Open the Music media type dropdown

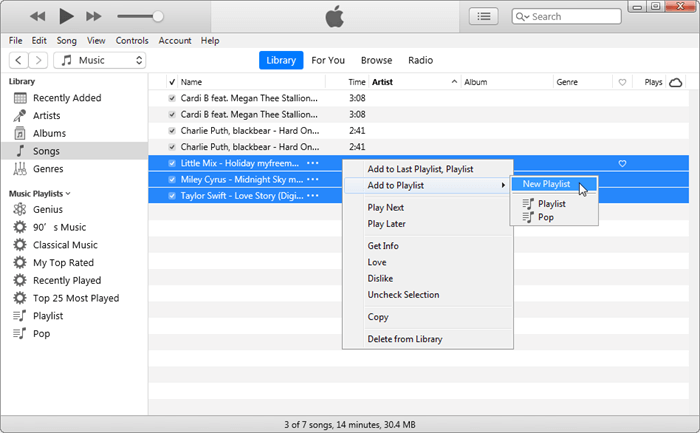(100, 60)
